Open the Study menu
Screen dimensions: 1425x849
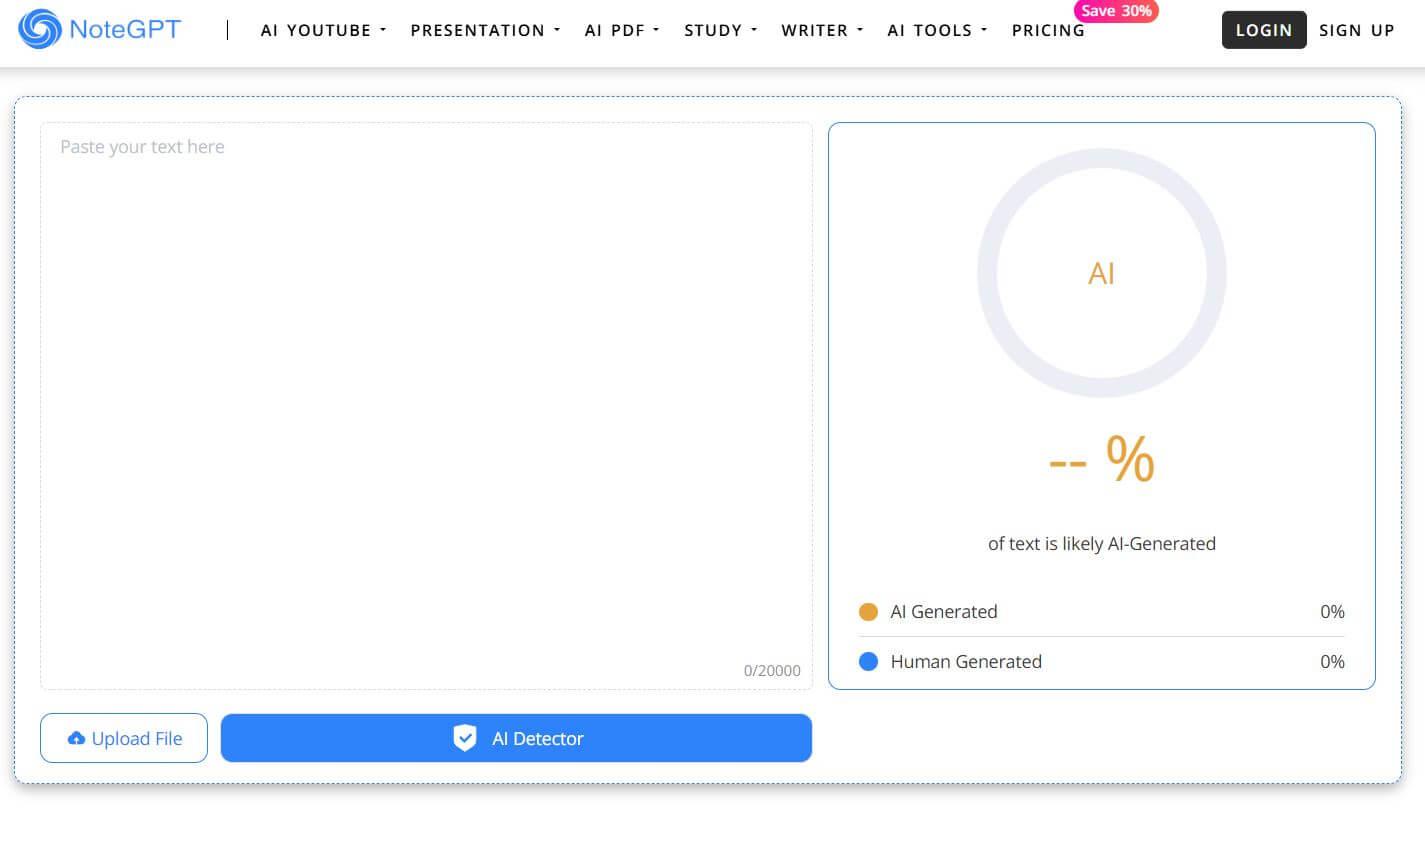click(720, 30)
